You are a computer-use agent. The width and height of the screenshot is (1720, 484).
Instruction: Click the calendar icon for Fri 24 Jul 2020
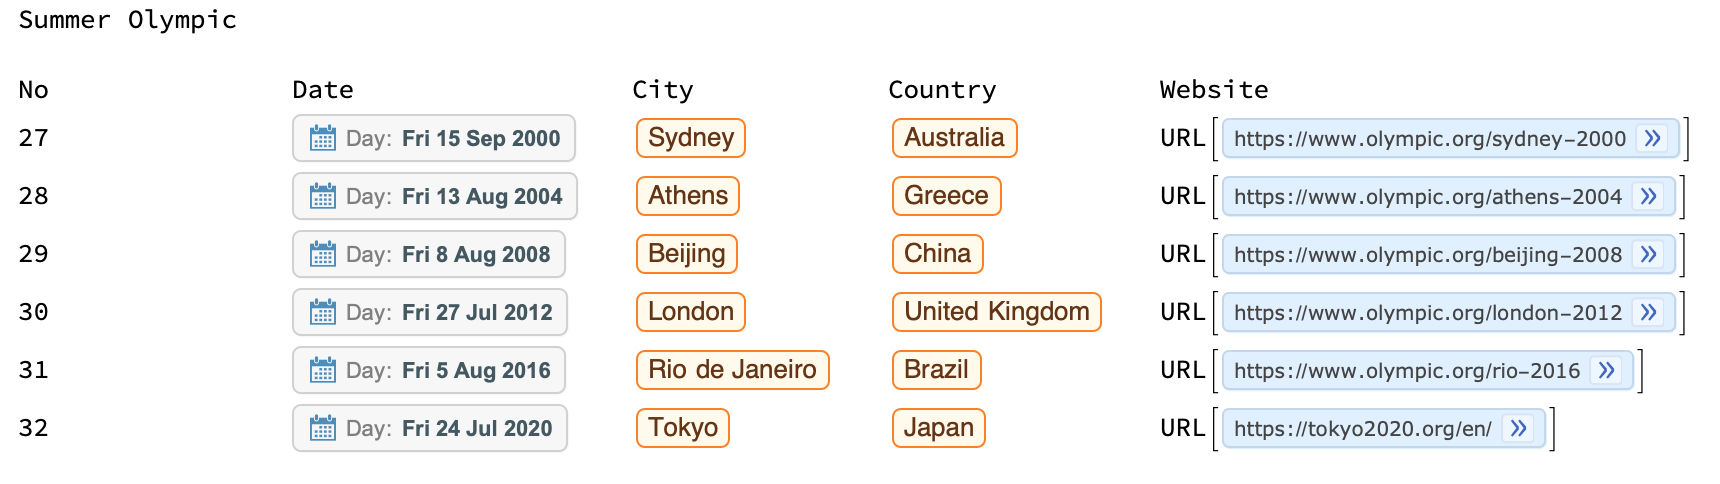tap(322, 428)
